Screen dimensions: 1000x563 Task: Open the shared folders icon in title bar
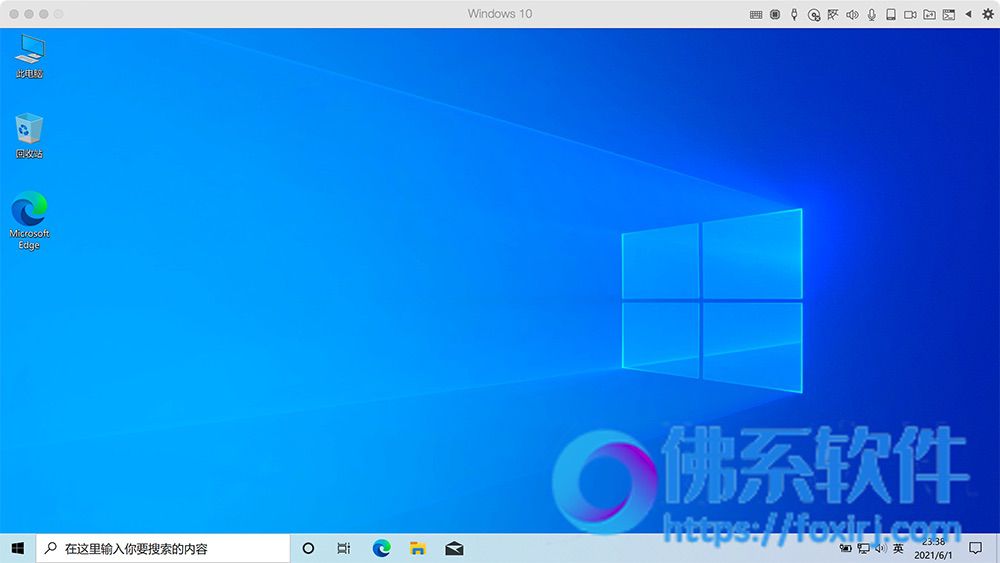click(930, 14)
